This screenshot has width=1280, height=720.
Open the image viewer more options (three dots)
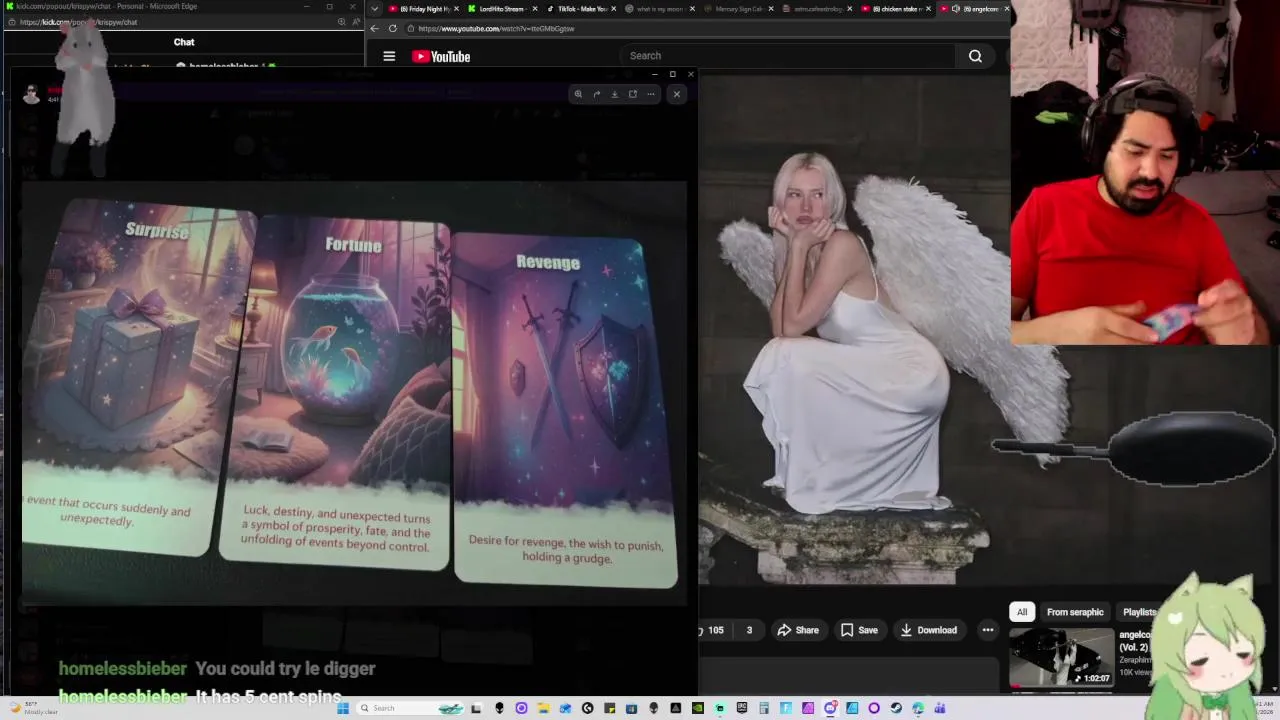(650, 94)
